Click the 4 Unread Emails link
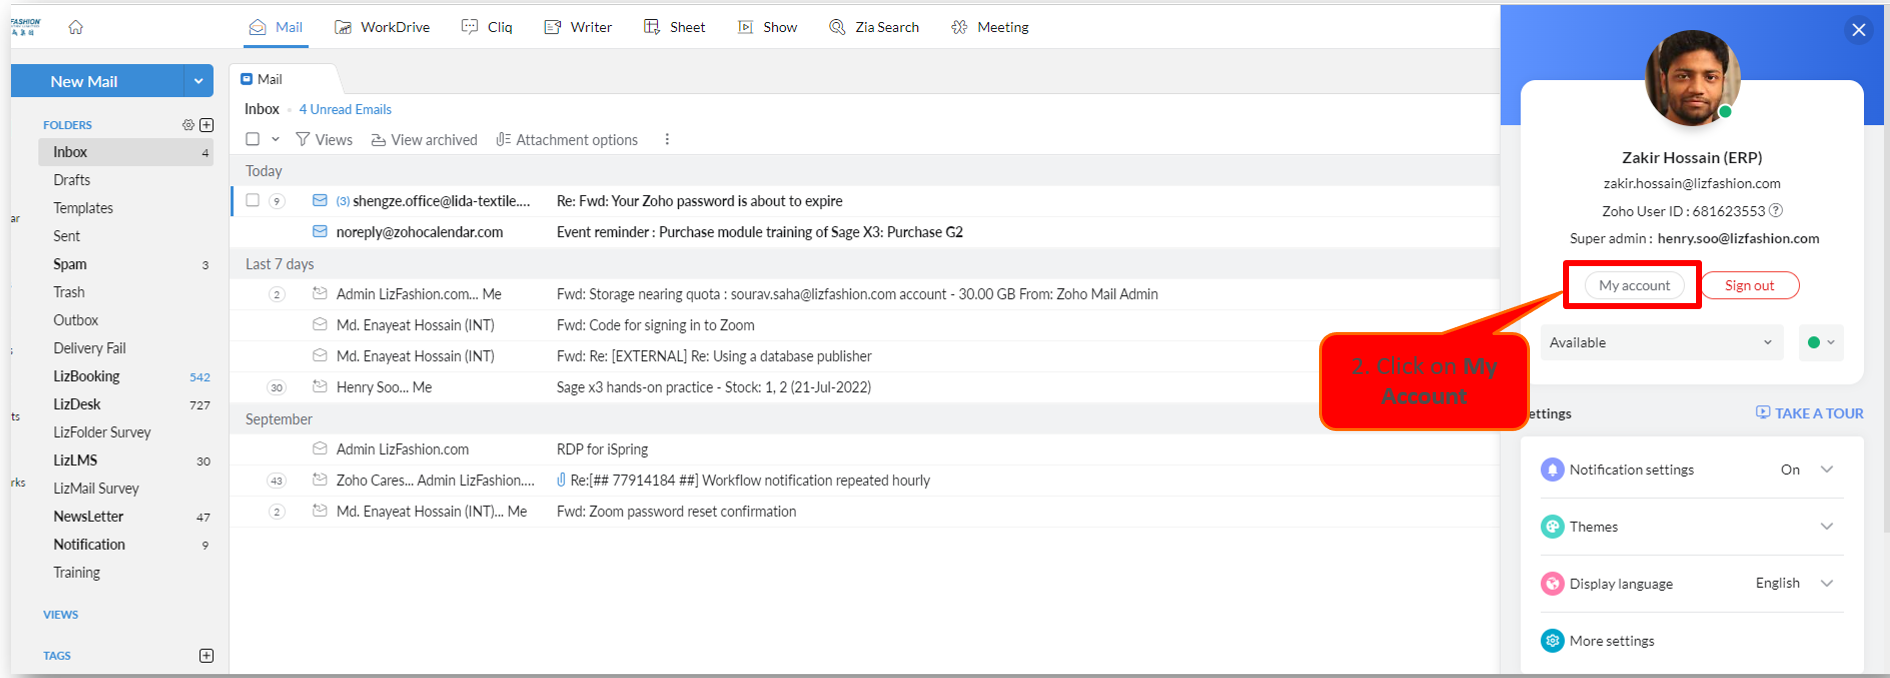This screenshot has width=1890, height=678. tap(345, 109)
